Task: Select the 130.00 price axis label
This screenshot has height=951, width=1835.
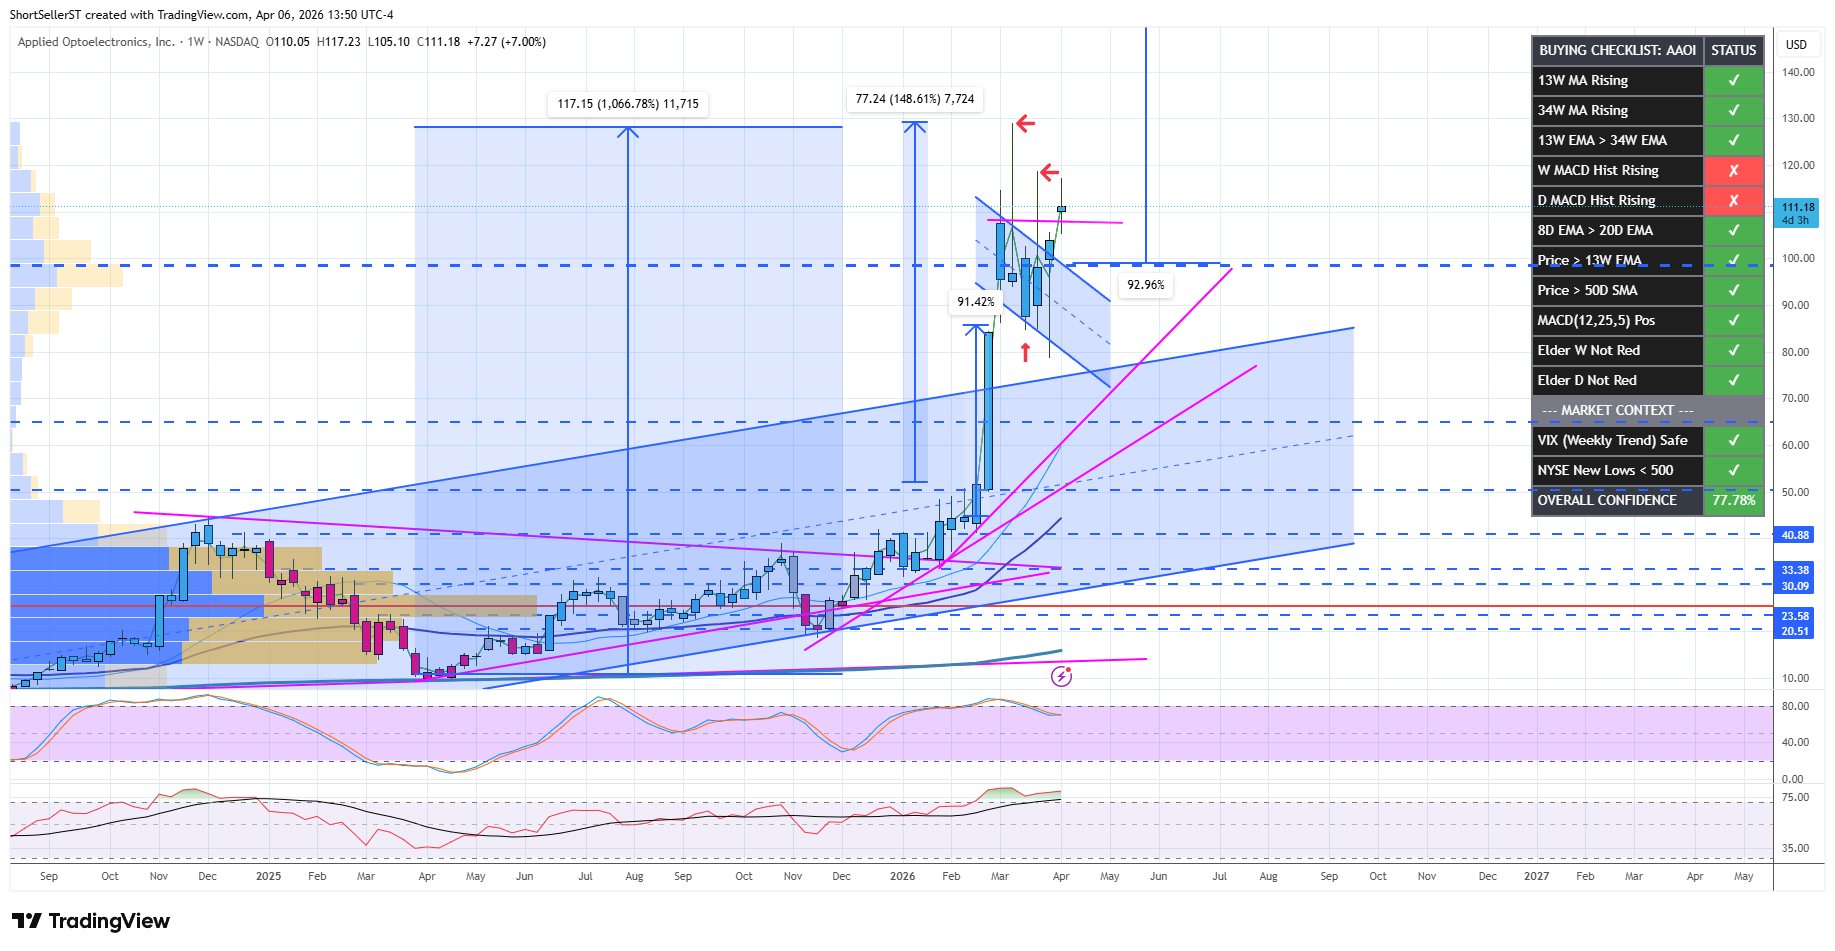Action: (x=1798, y=118)
